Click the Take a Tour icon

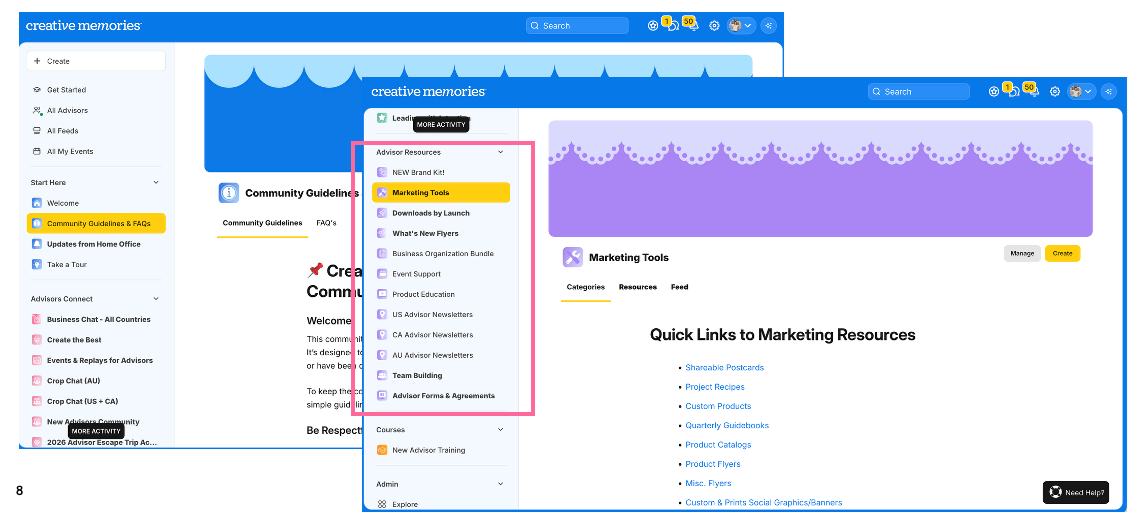point(37,264)
